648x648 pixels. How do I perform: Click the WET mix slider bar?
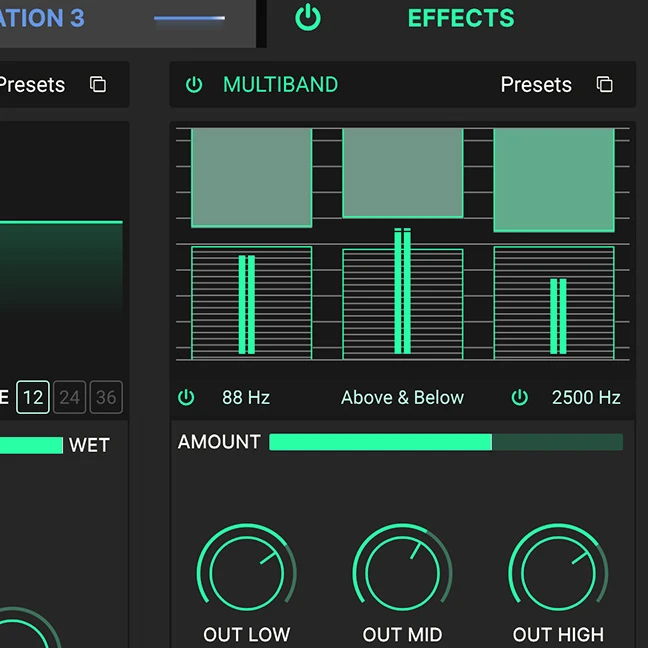[x=31, y=445]
